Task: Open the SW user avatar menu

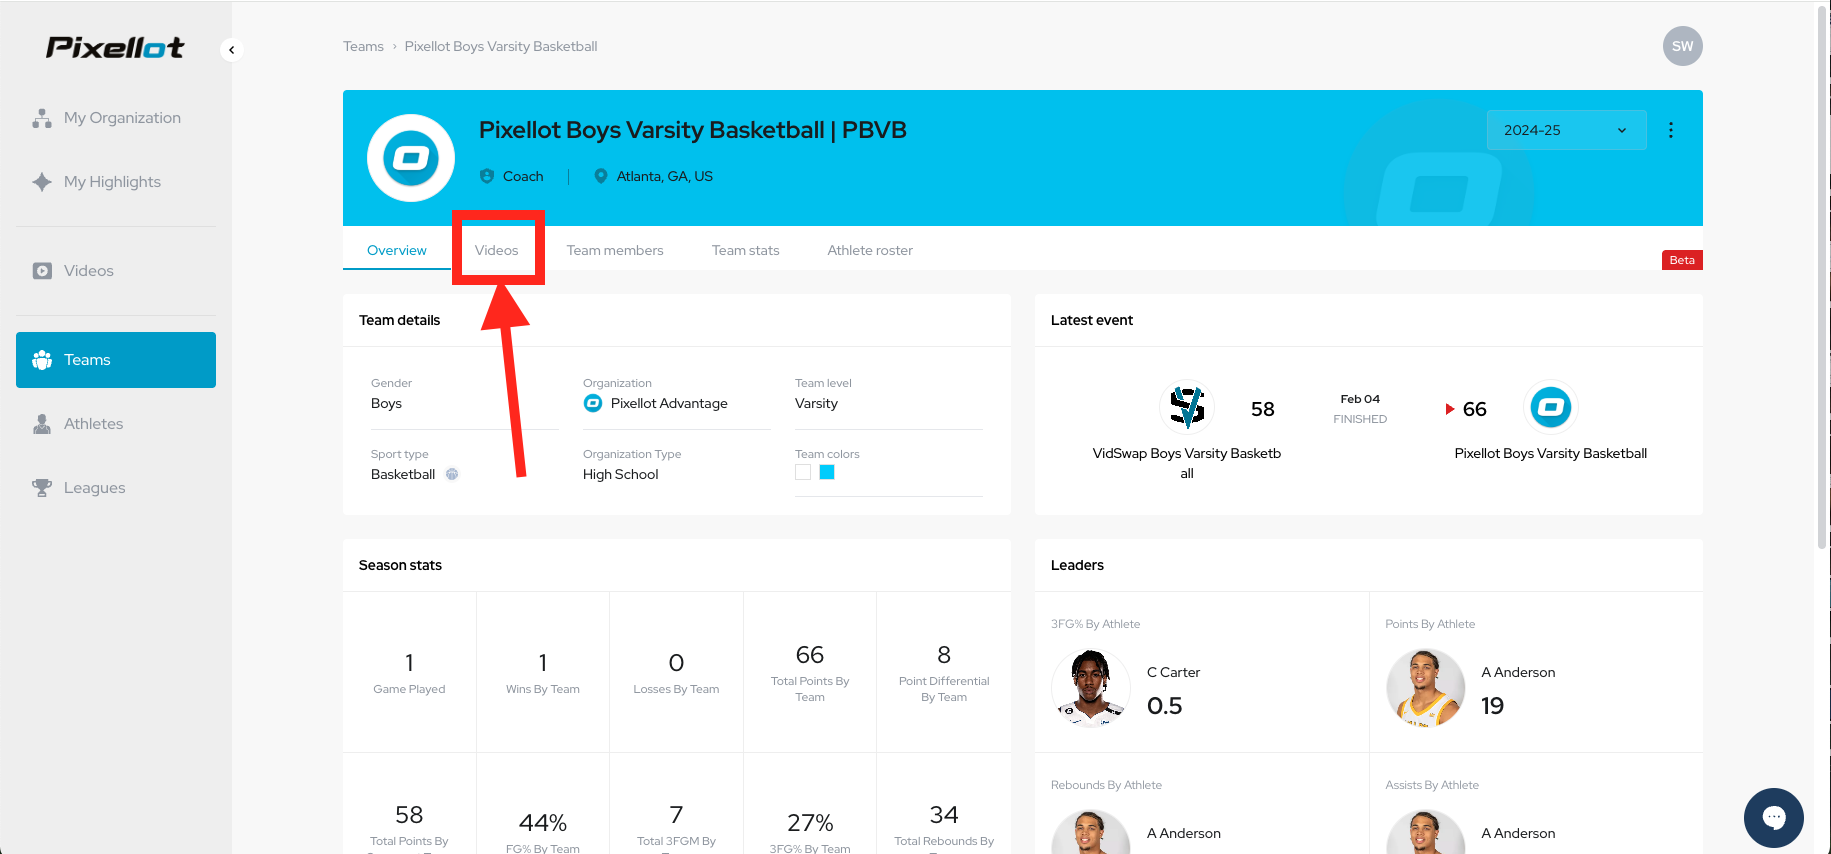Action: 1683,46
